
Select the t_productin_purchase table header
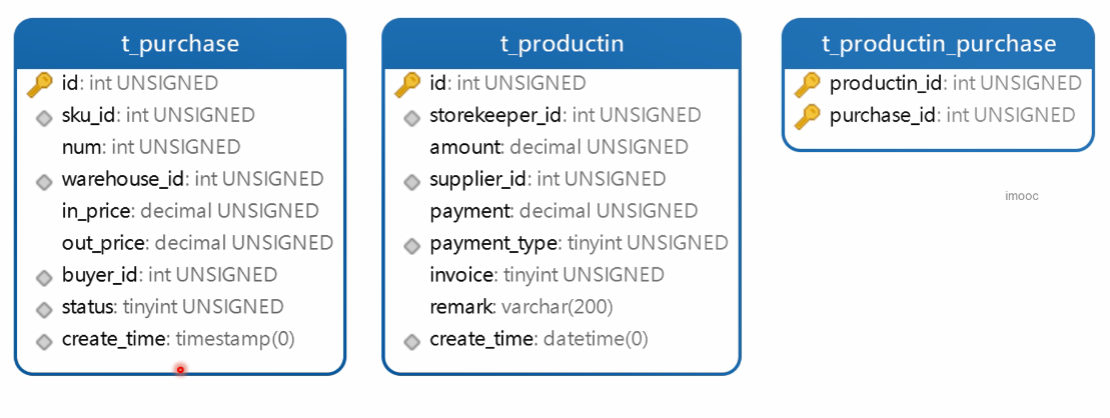click(x=938, y=44)
